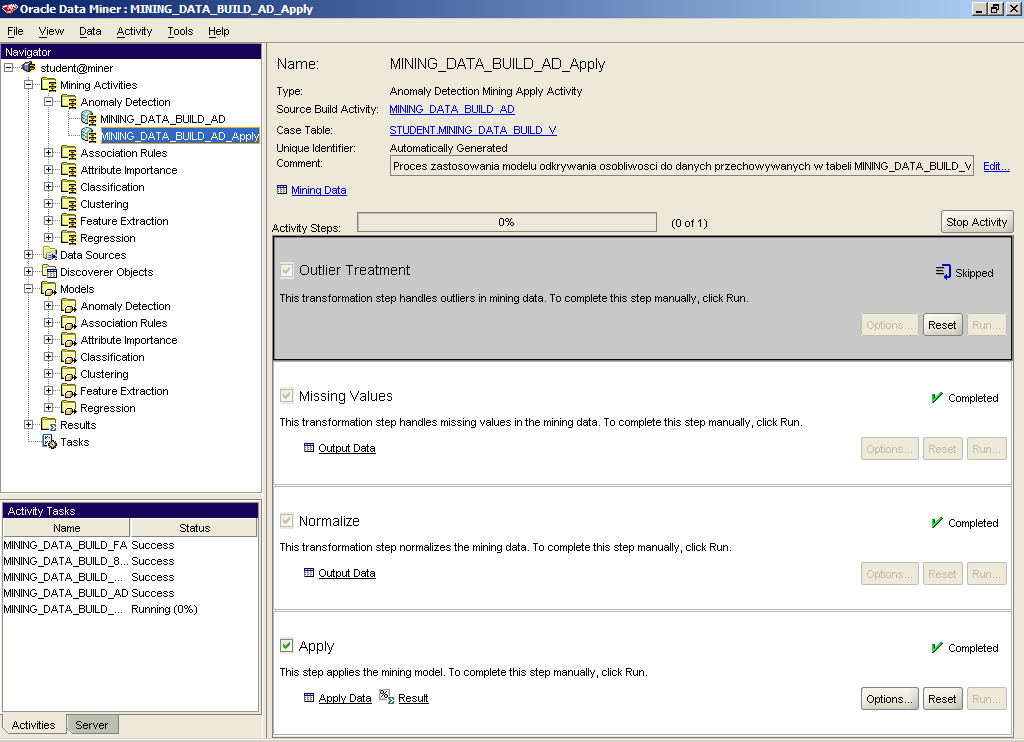The image size is (1024, 742).
Task: Open the View menu
Action: [51, 31]
